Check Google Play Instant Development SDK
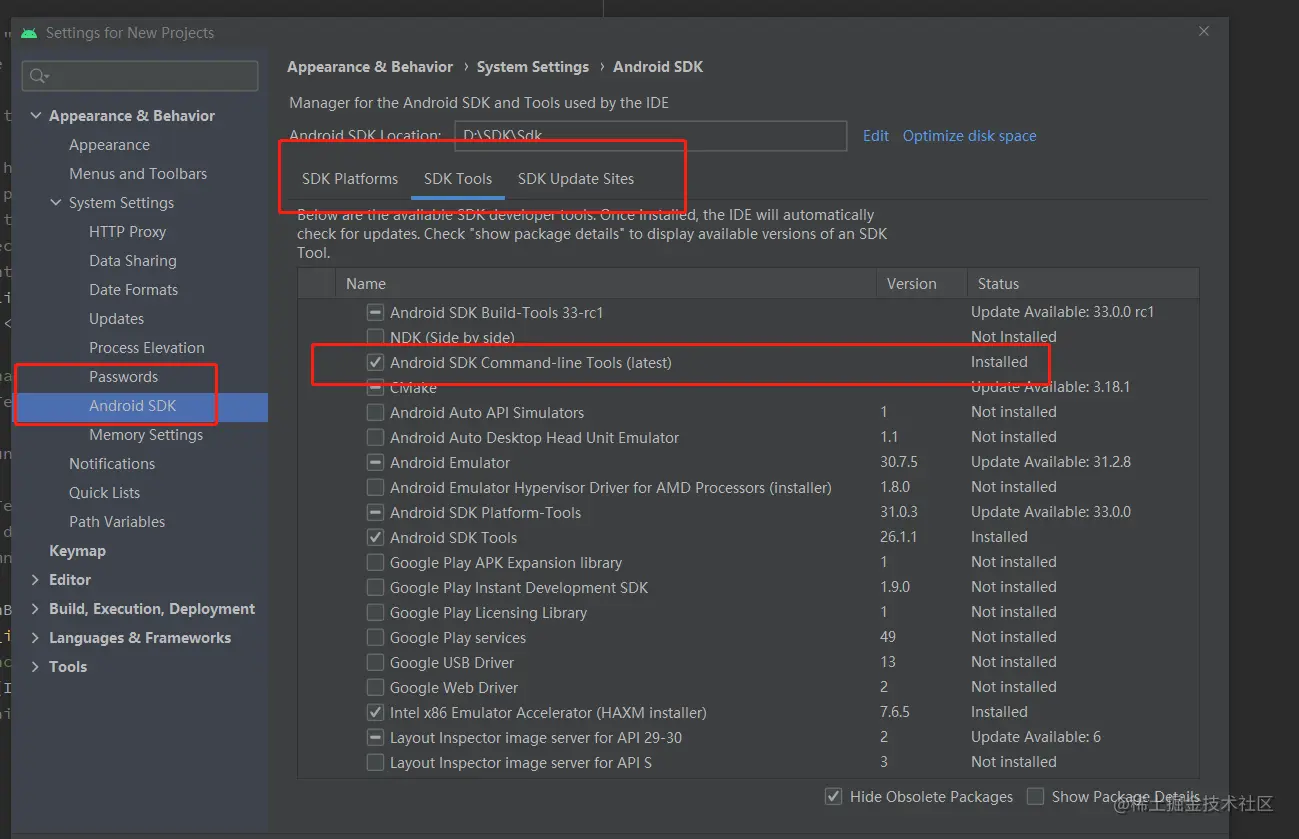This screenshot has width=1299, height=839. [x=375, y=587]
